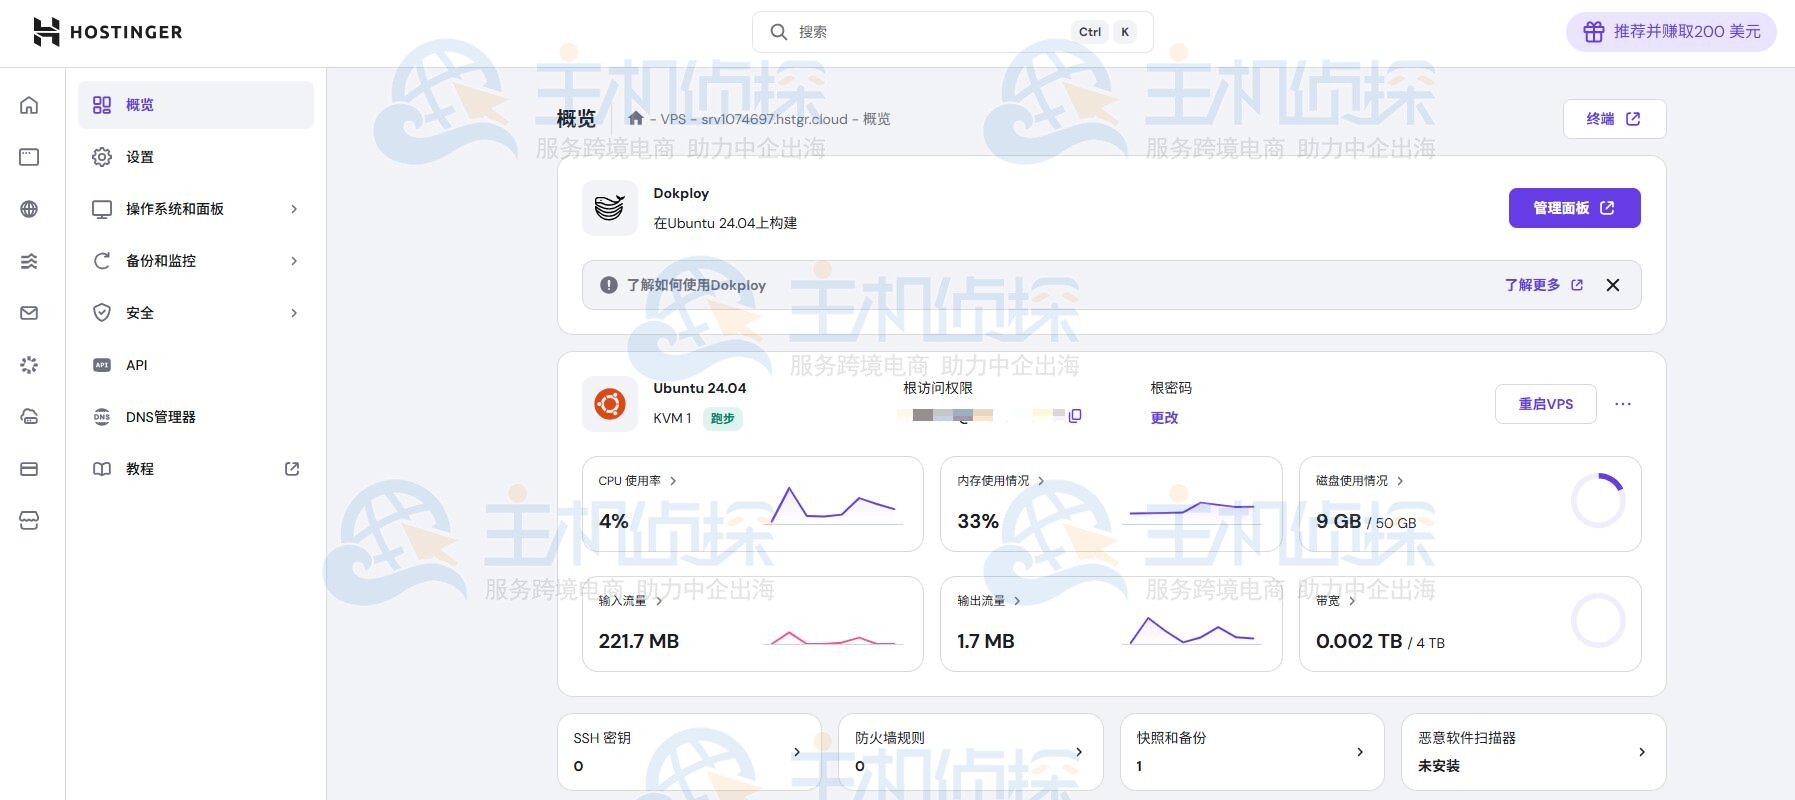Open the 教程 tutorials menu item
Image resolution: width=1795 pixels, height=800 pixels.
196,469
